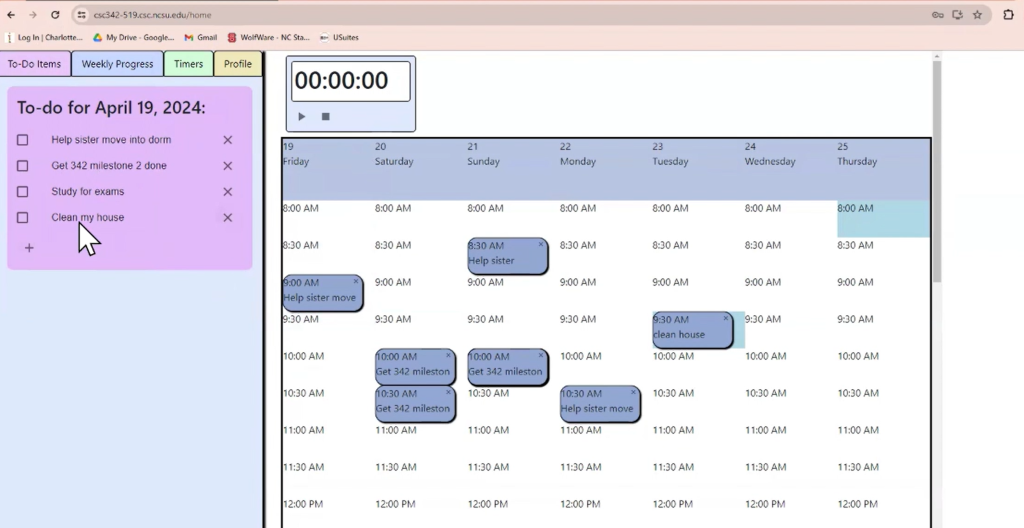1024x528 pixels.
Task: Delete the 'Study for exams' to-do item
Action: pyautogui.click(x=227, y=192)
